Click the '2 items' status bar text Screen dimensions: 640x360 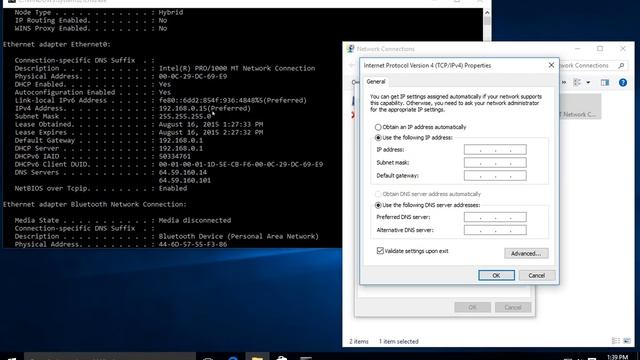(359, 341)
